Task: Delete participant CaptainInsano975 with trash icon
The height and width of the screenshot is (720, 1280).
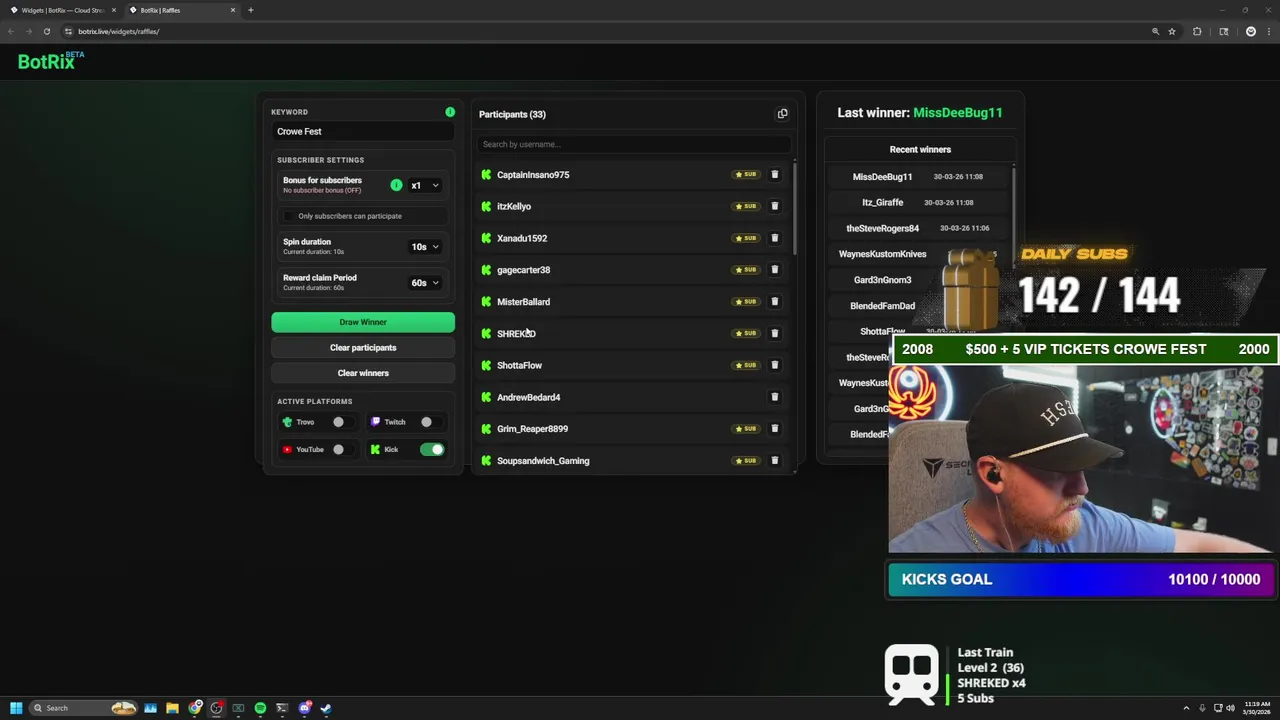Action: pyautogui.click(x=774, y=174)
